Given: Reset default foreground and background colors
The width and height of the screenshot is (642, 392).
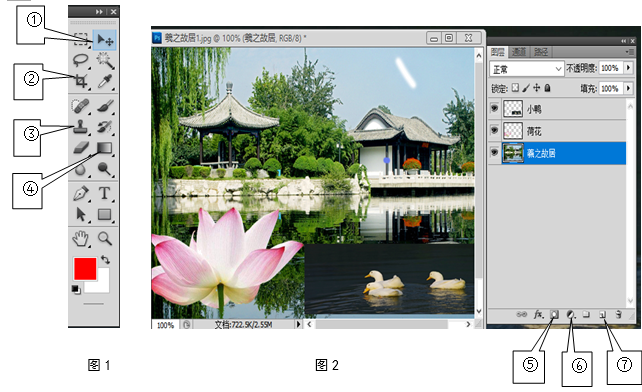Looking at the screenshot, I should point(76,290).
